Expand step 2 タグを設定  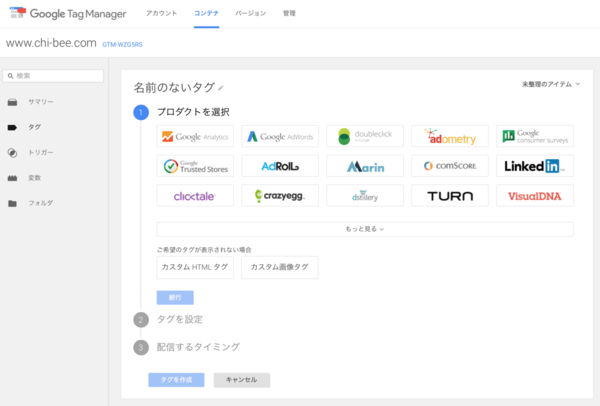(x=180, y=320)
